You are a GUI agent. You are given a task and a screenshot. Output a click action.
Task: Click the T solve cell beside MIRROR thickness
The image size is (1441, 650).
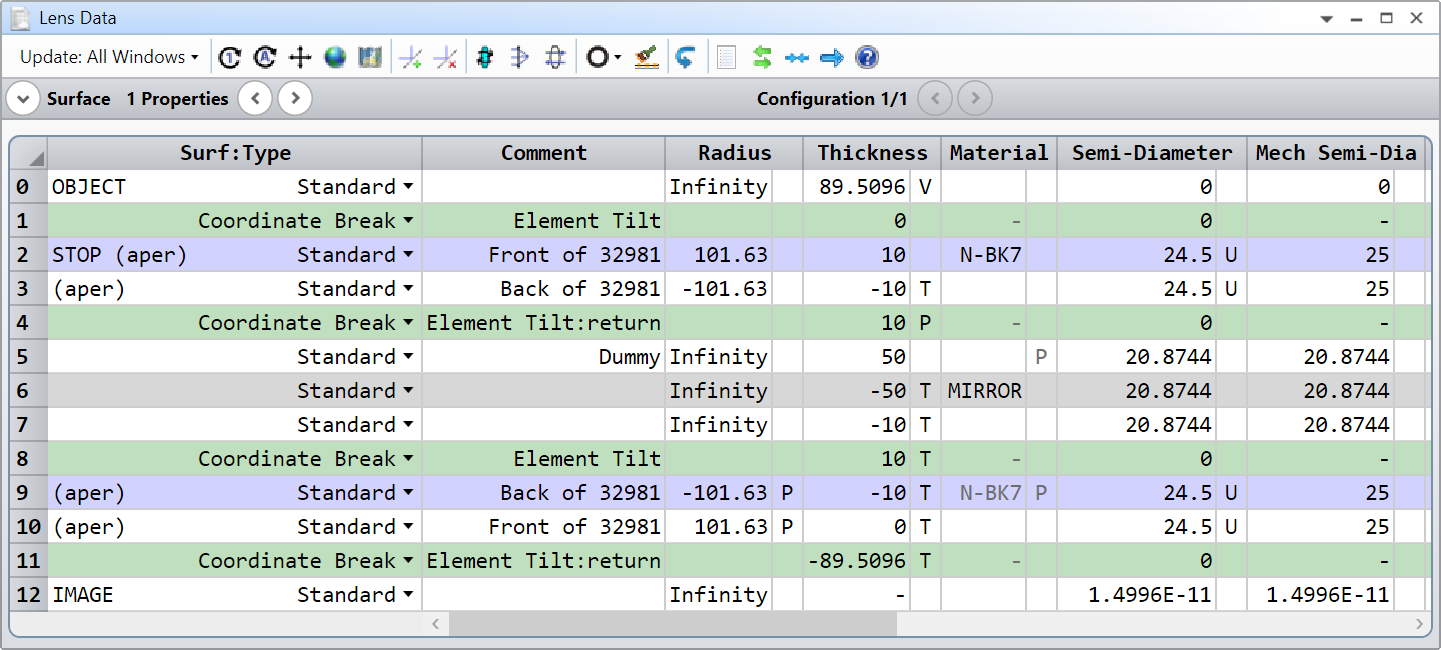pyautogui.click(x=925, y=391)
